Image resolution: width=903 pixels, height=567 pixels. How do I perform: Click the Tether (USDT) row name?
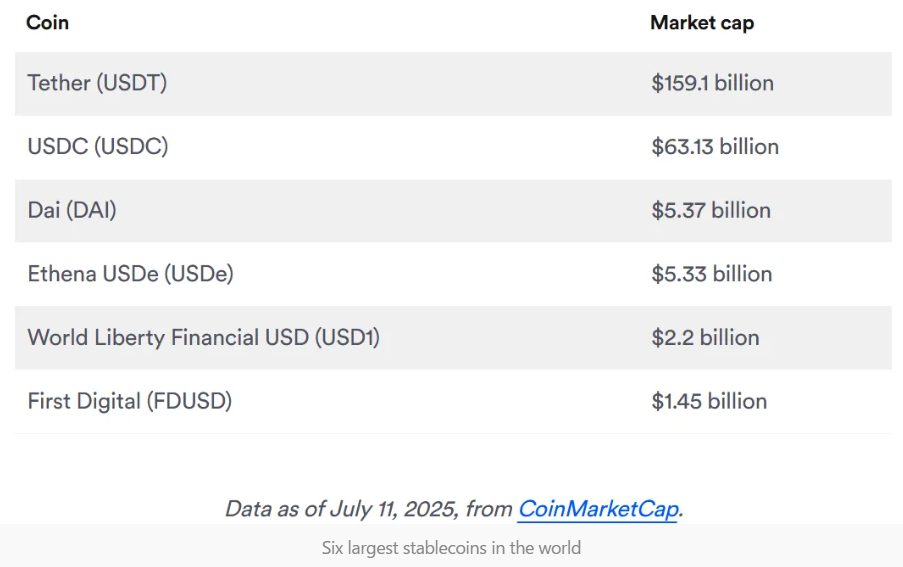tap(97, 83)
